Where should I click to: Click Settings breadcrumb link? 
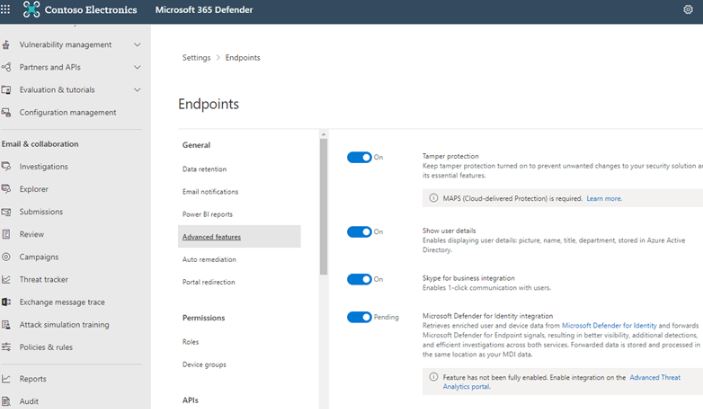(196, 57)
